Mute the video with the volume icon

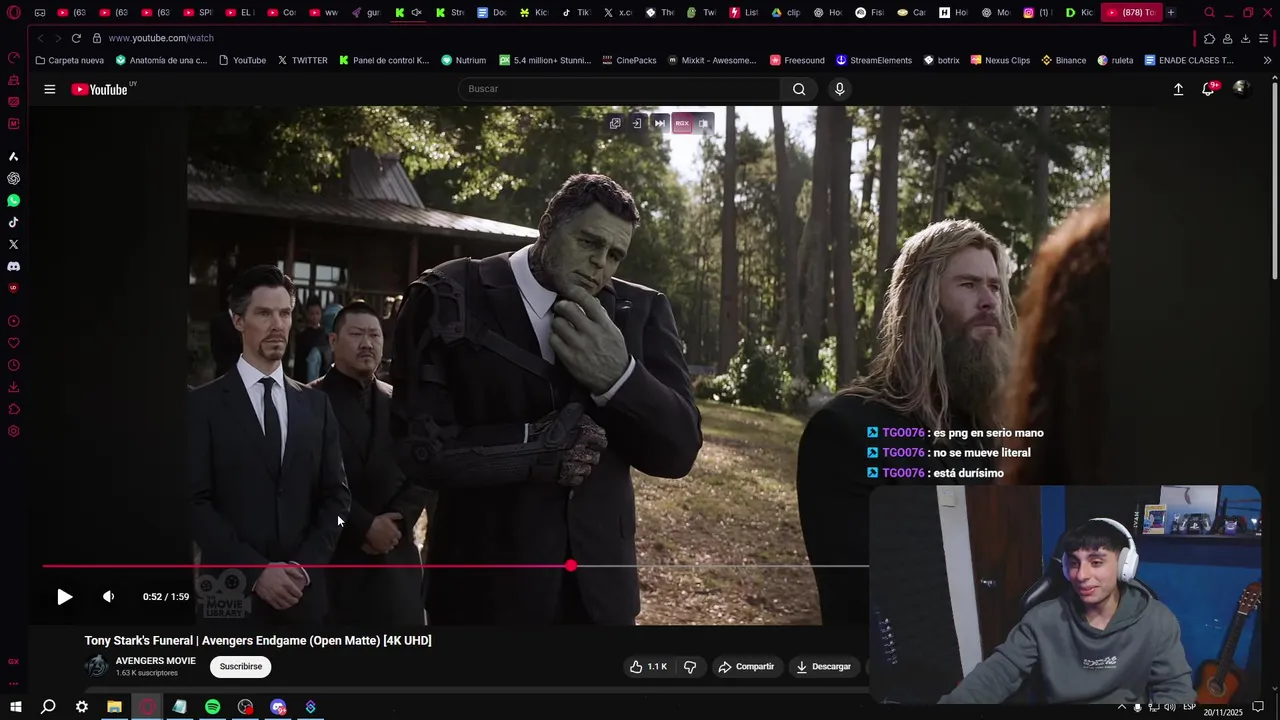108,597
